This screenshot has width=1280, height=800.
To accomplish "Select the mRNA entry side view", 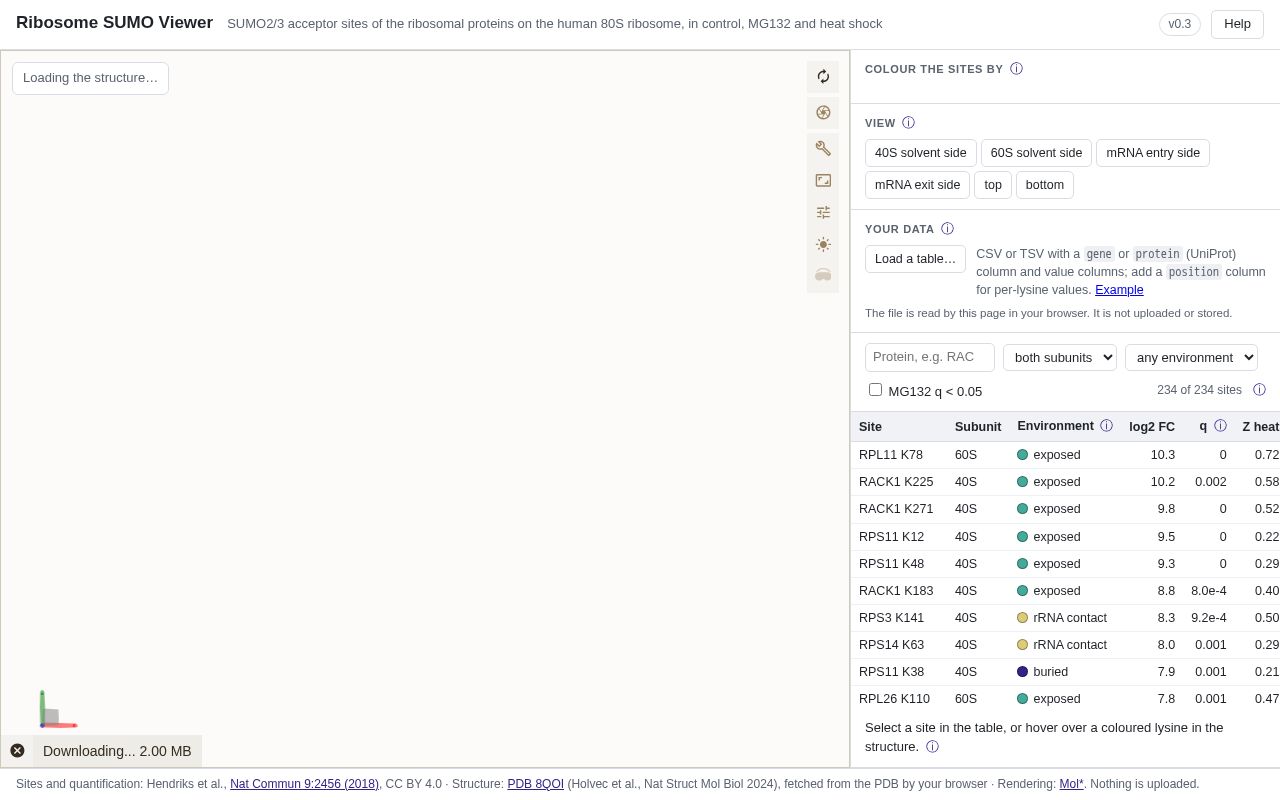I will pos(1153,153).
